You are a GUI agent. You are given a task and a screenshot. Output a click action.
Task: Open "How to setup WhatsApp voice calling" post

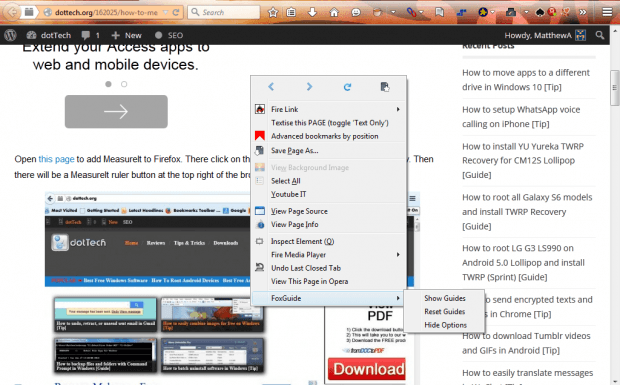[x=521, y=117]
